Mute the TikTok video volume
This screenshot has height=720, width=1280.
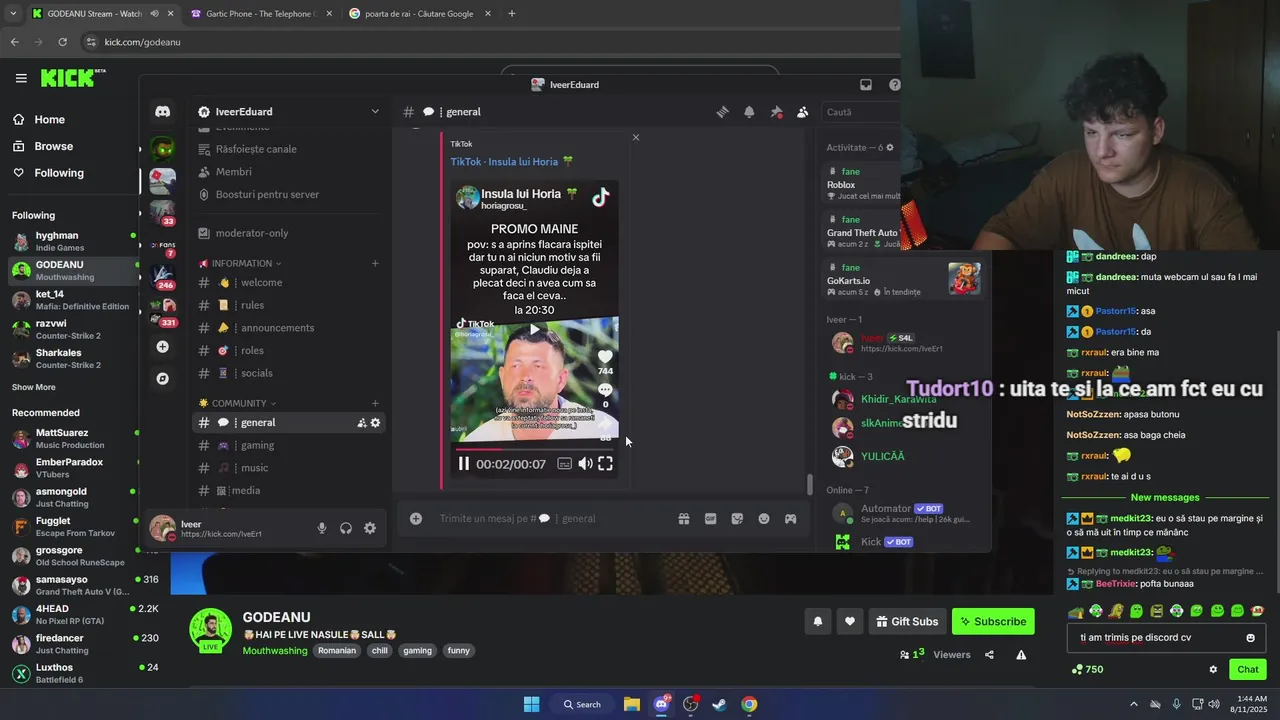pyautogui.click(x=585, y=463)
